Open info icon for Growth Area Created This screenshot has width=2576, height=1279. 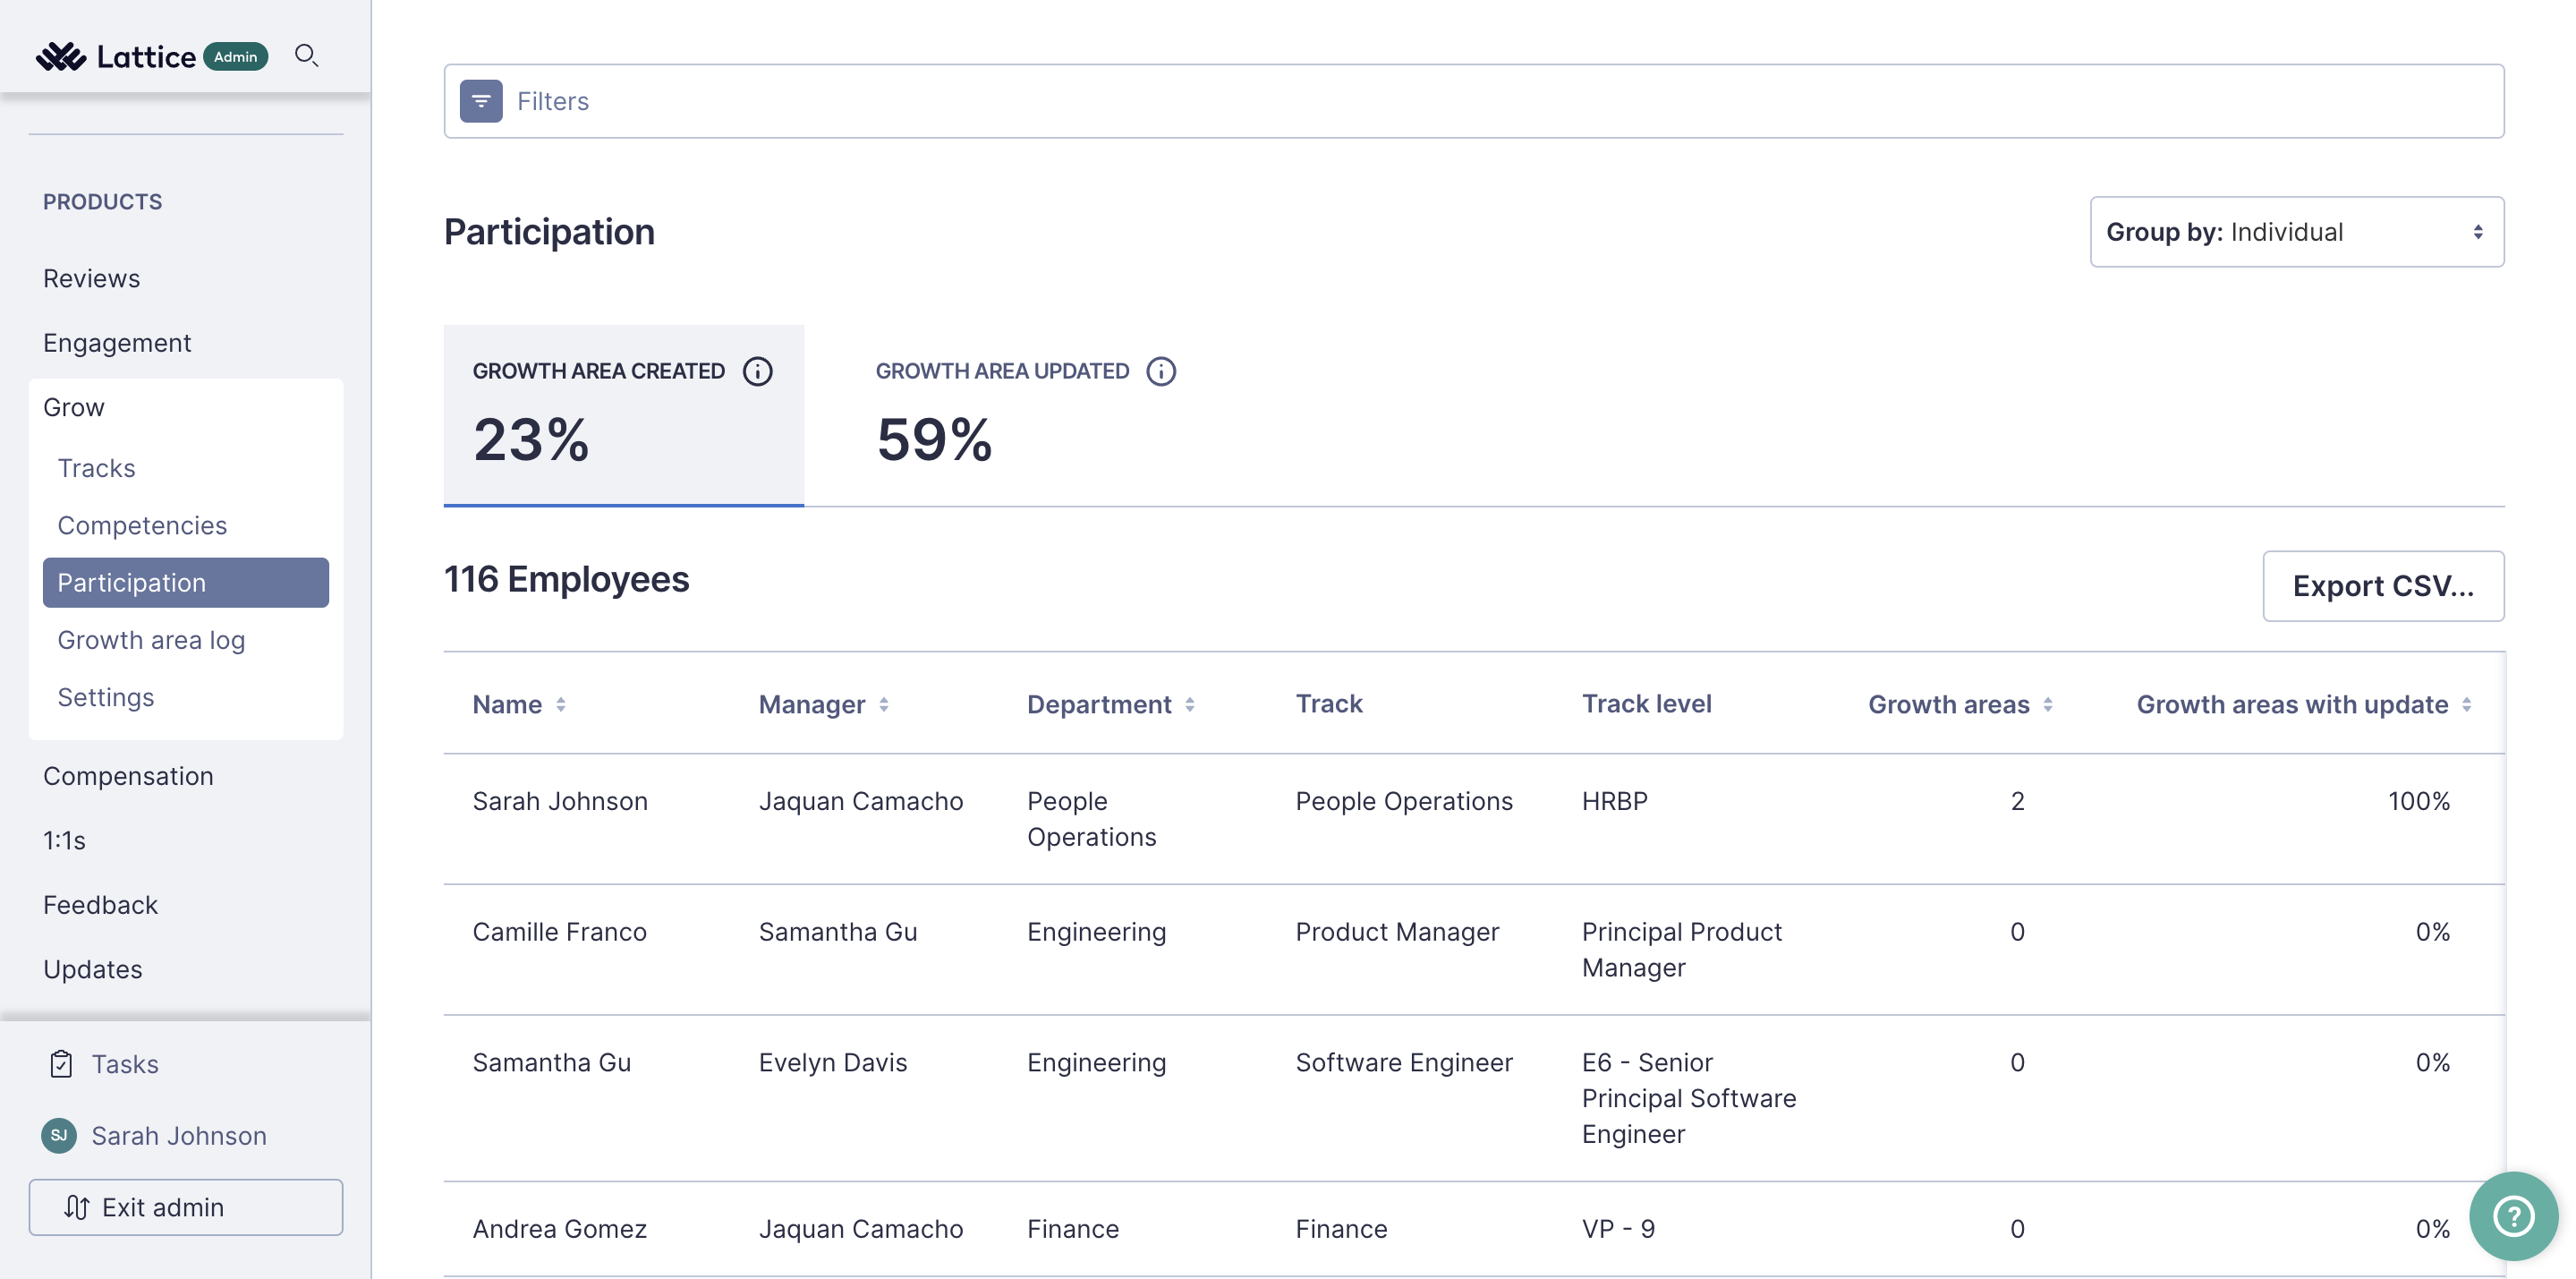click(757, 371)
